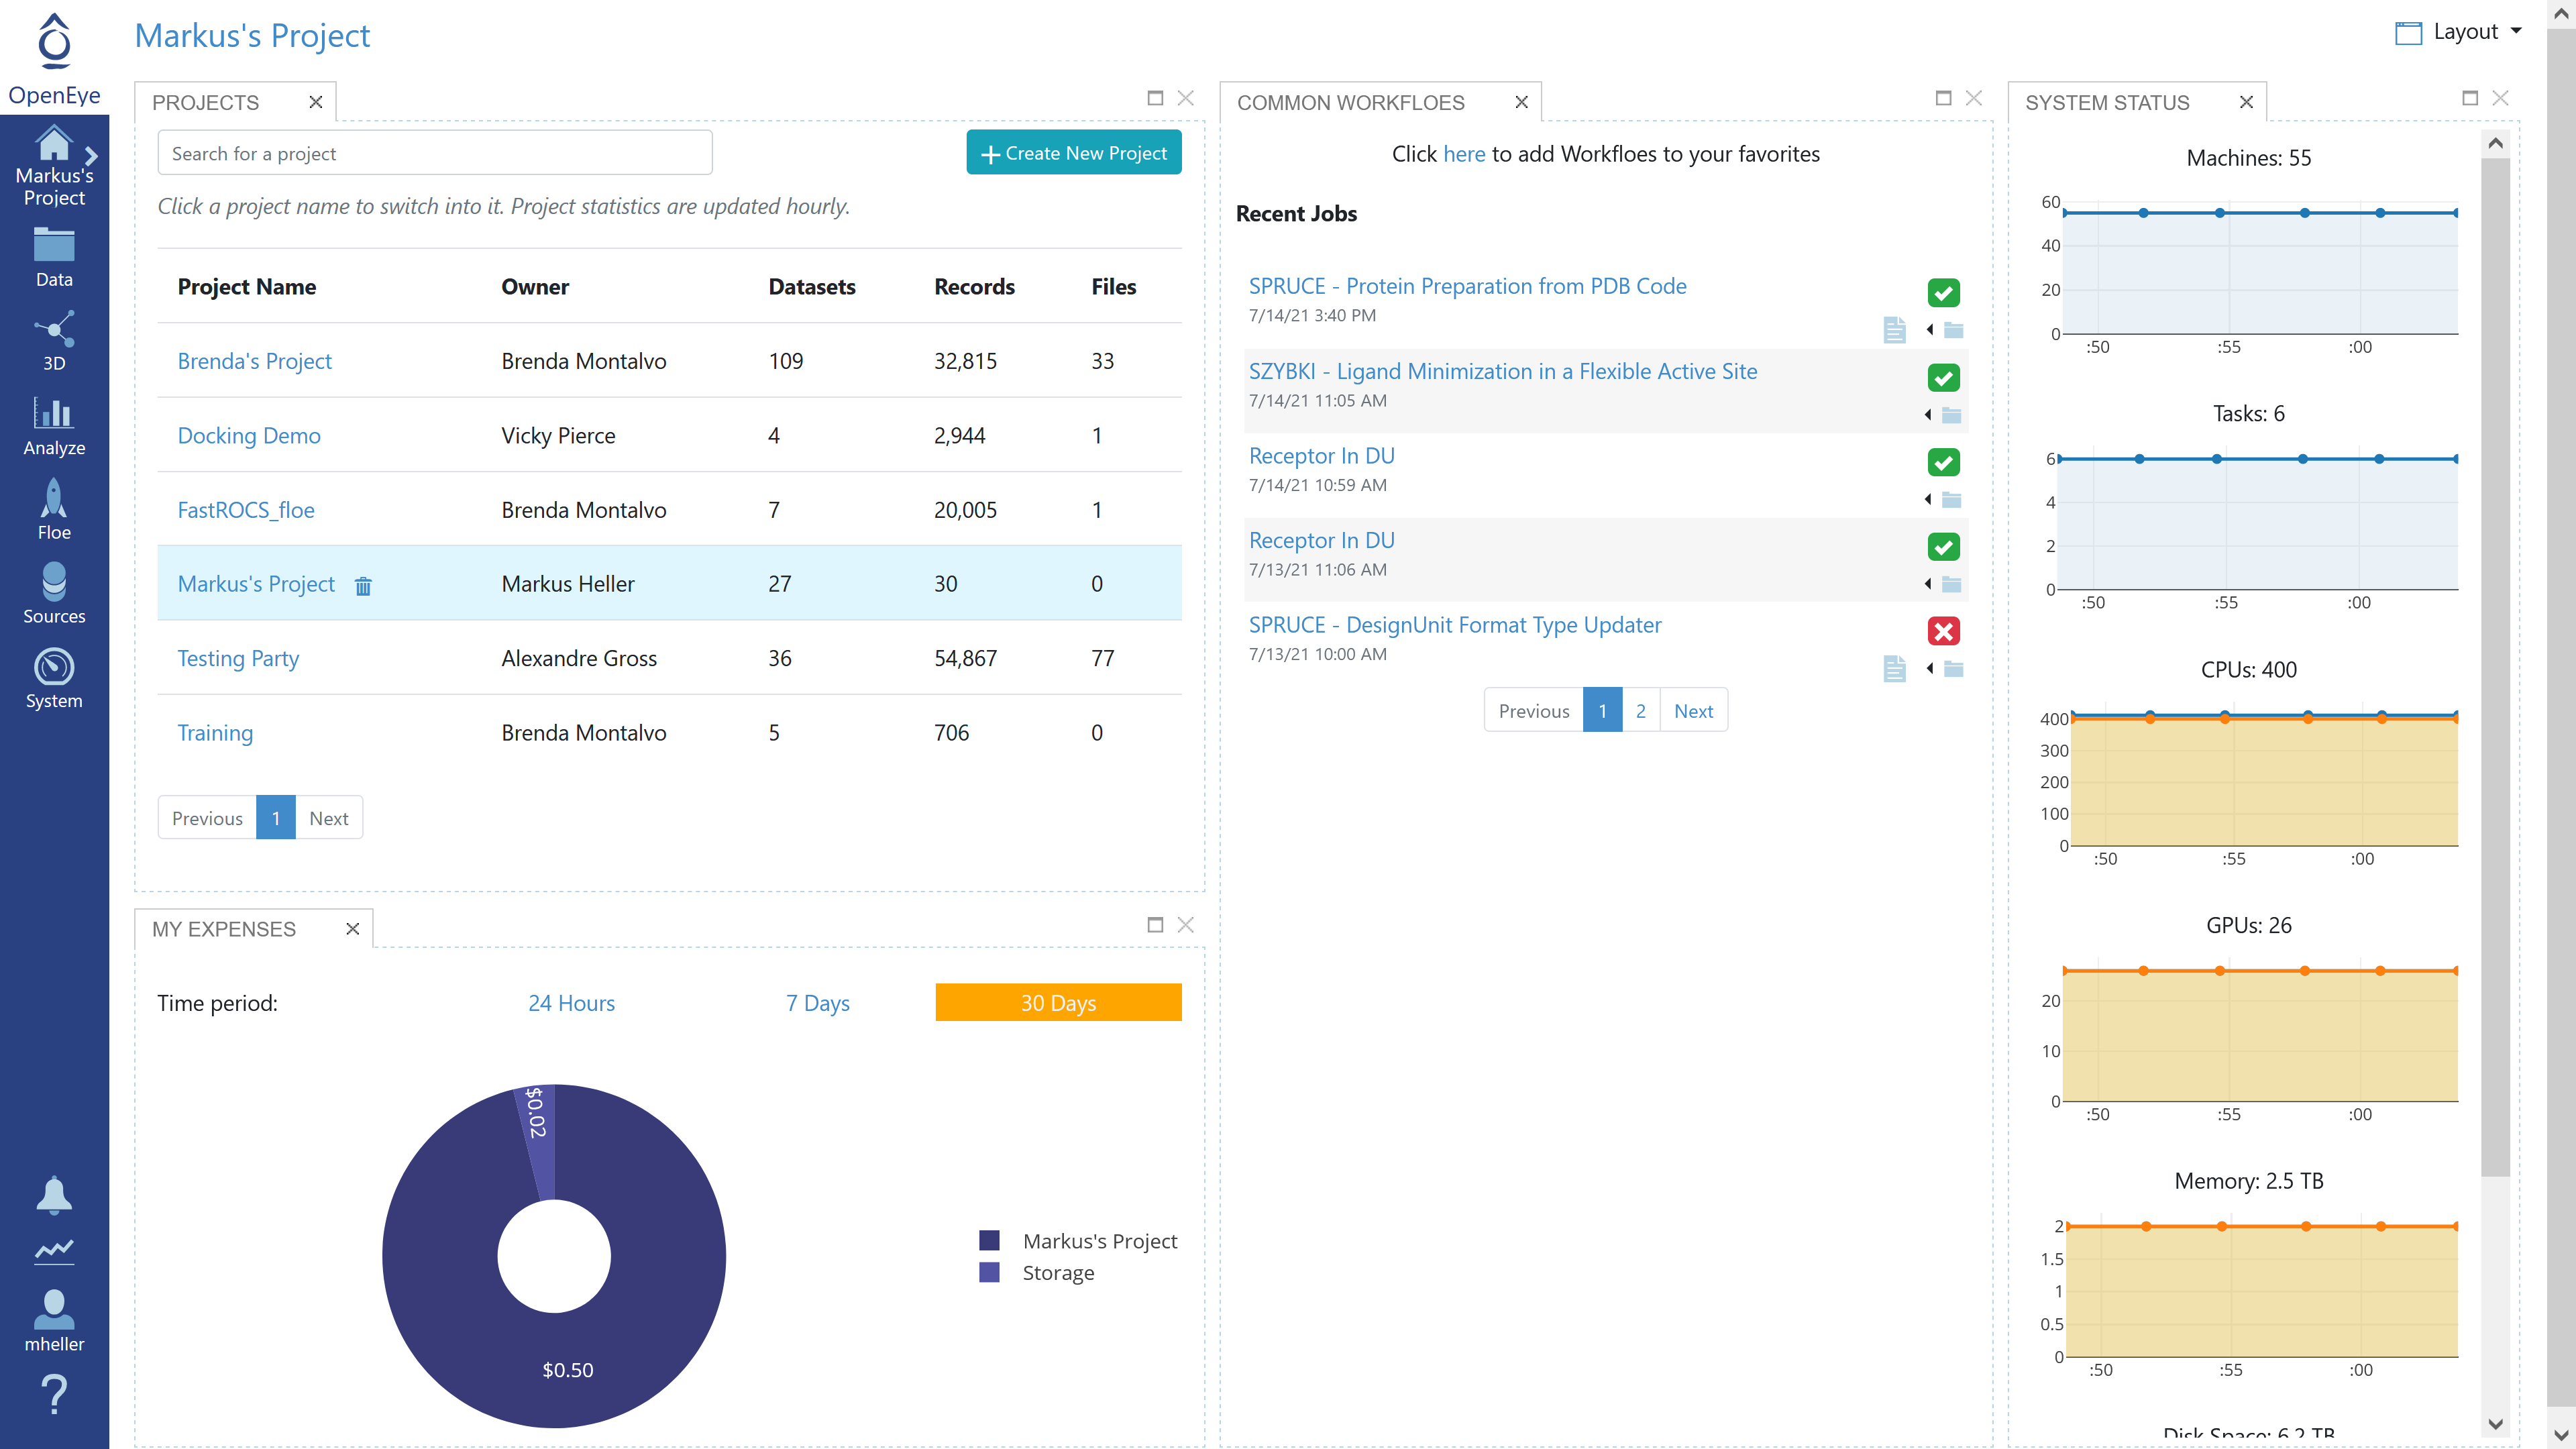Image resolution: width=2576 pixels, height=1449 pixels.
Task: Open folder for 7/13/21 11:06 Receptor In DU
Action: coord(1951,584)
